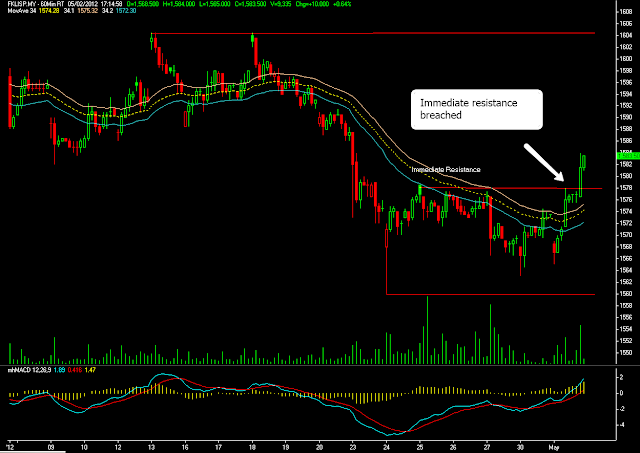The height and width of the screenshot is (453, 640).
Task: Click the 60Min RT timeframe label
Action: 53,4
